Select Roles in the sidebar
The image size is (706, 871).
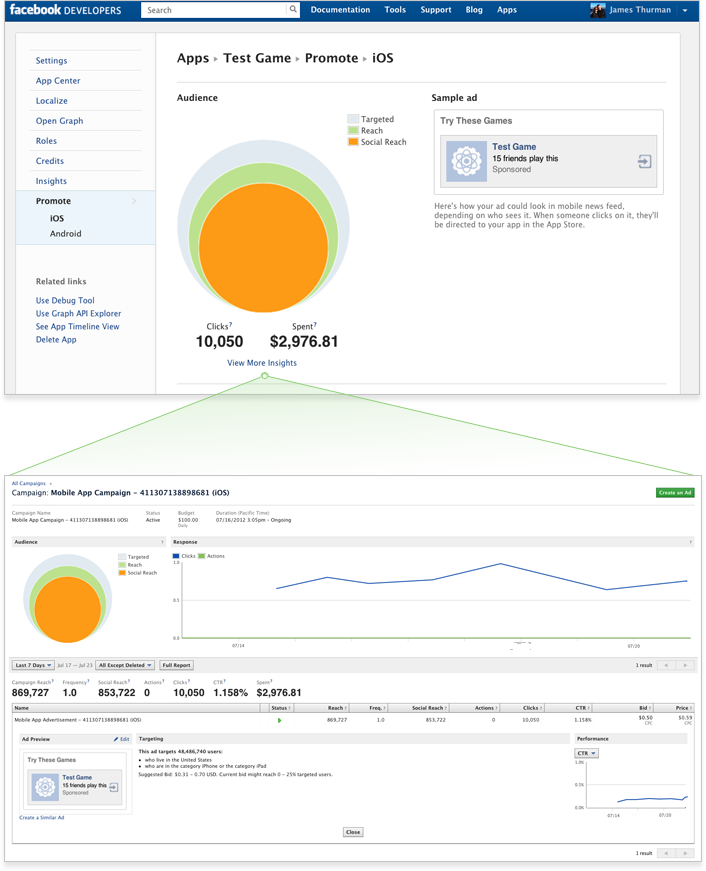click(x=46, y=141)
